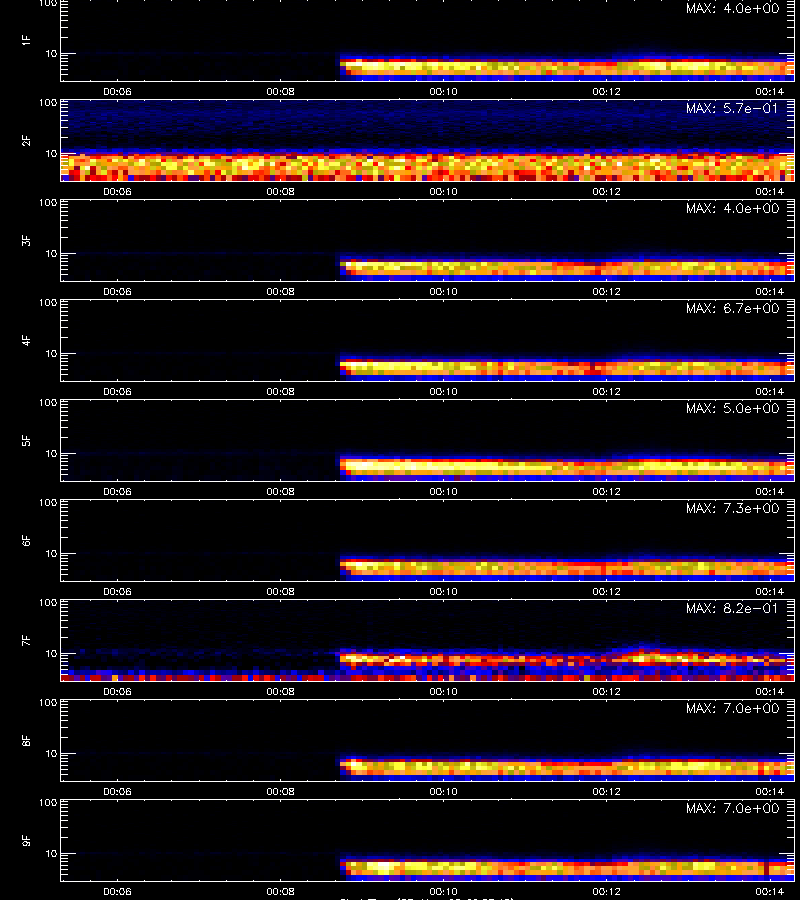The image size is (800, 900).
Task: Click inside the 7F spectrogram plot
Action: [428, 641]
